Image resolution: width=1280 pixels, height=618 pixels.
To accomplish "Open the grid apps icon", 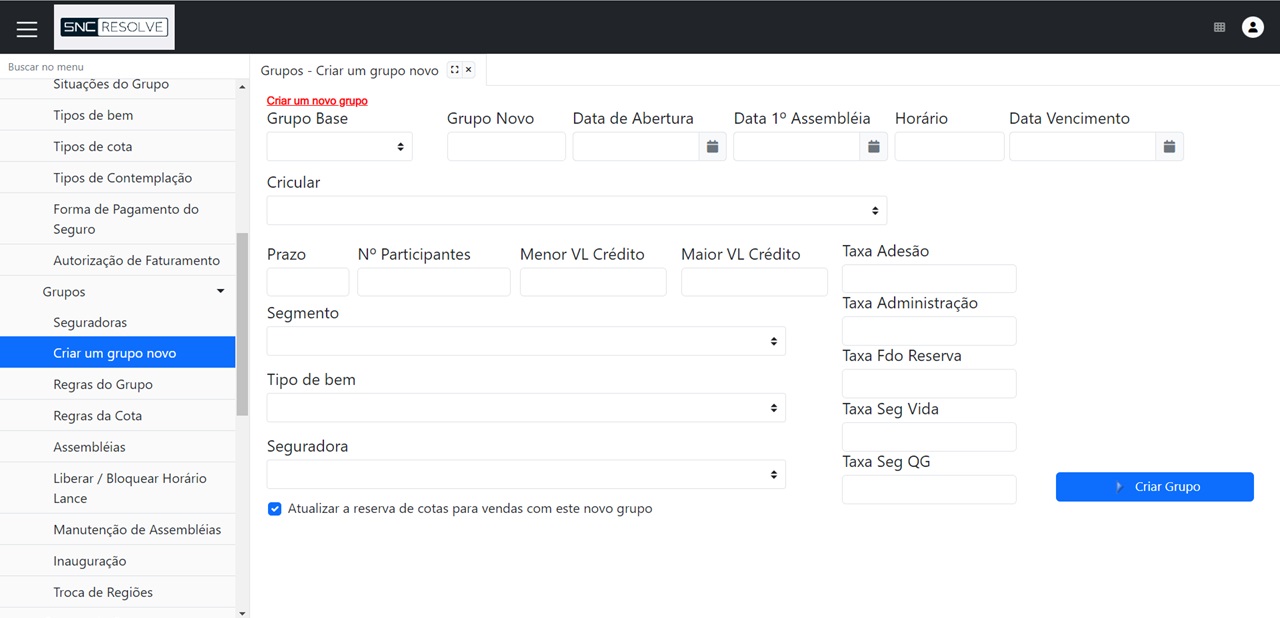I will [x=1219, y=28].
